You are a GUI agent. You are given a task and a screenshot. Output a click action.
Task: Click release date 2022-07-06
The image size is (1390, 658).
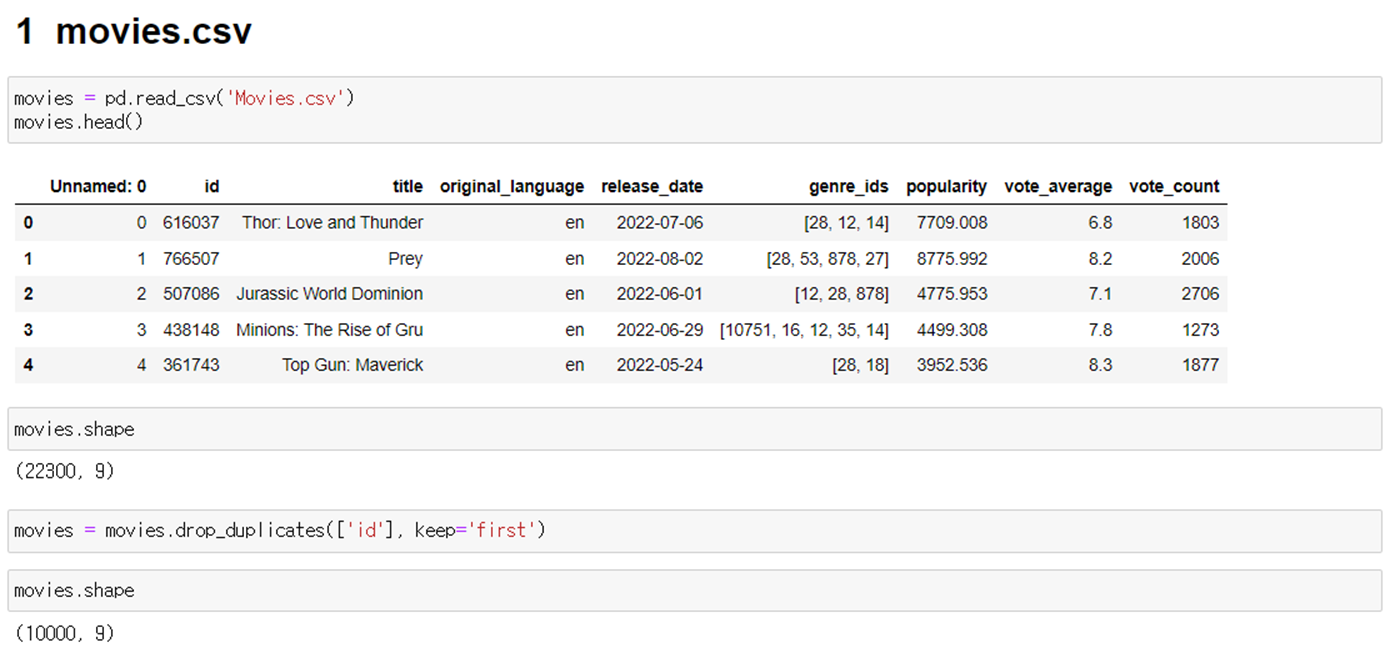660,222
